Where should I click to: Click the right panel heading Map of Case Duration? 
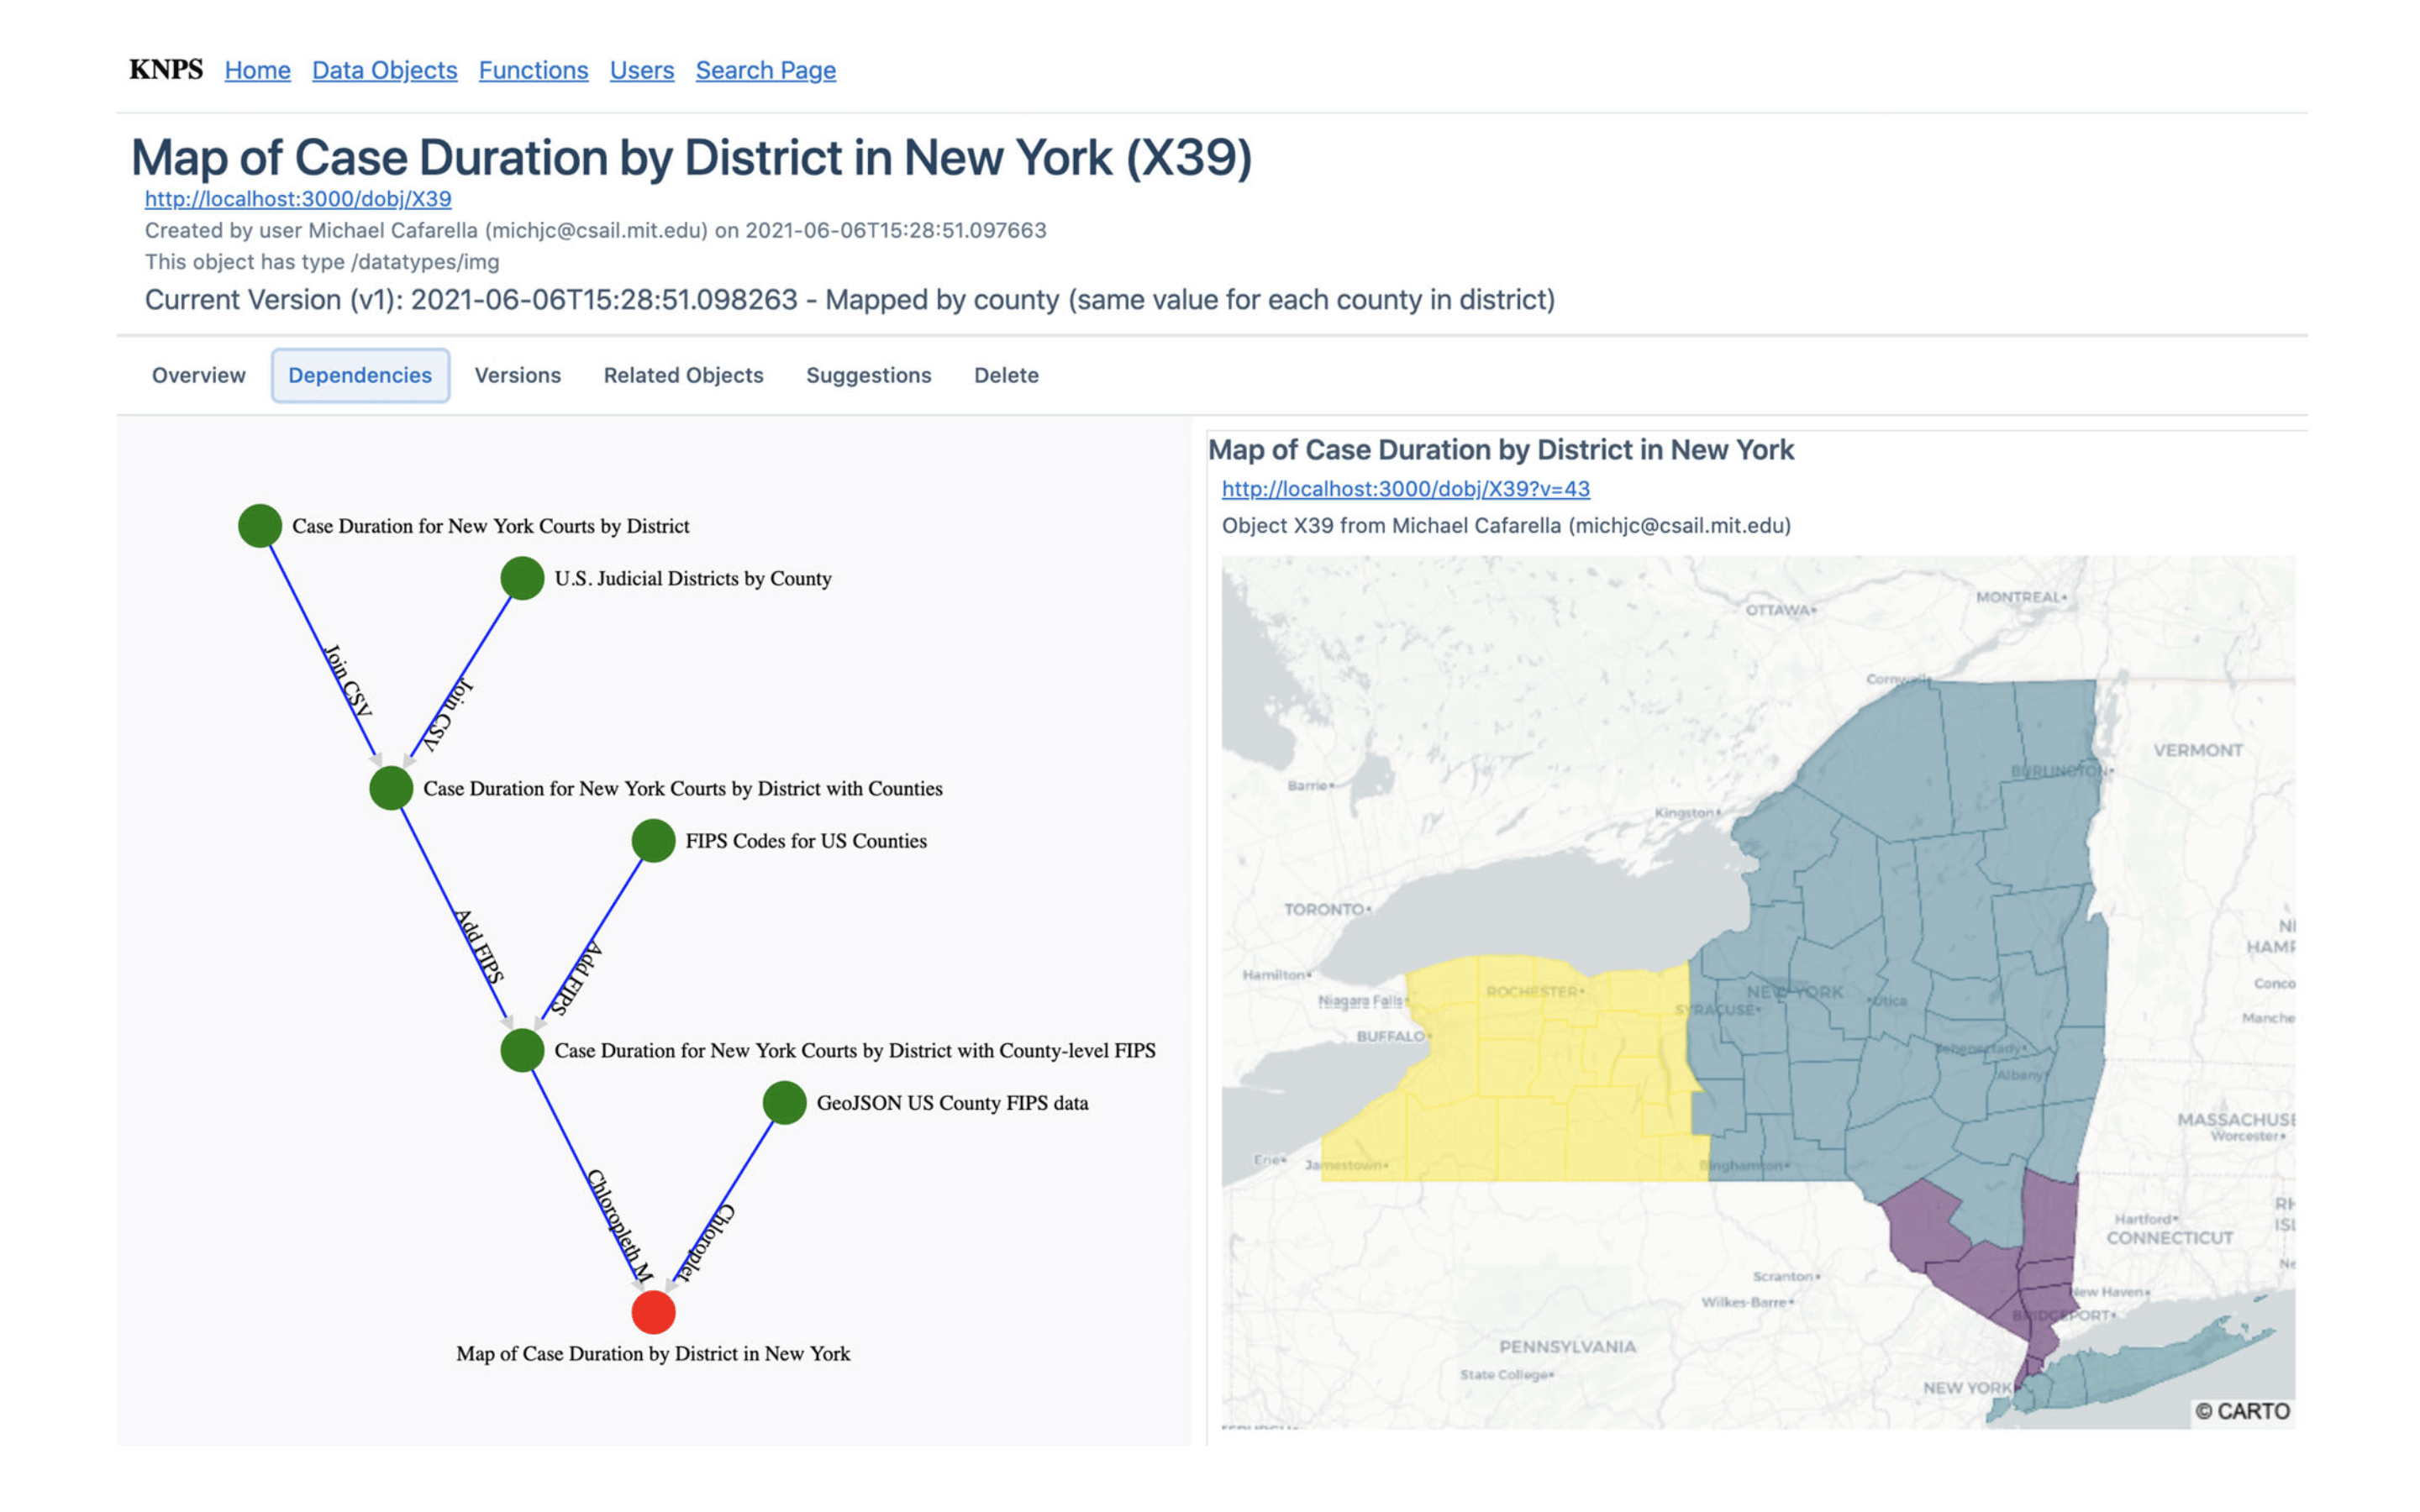[1501, 450]
